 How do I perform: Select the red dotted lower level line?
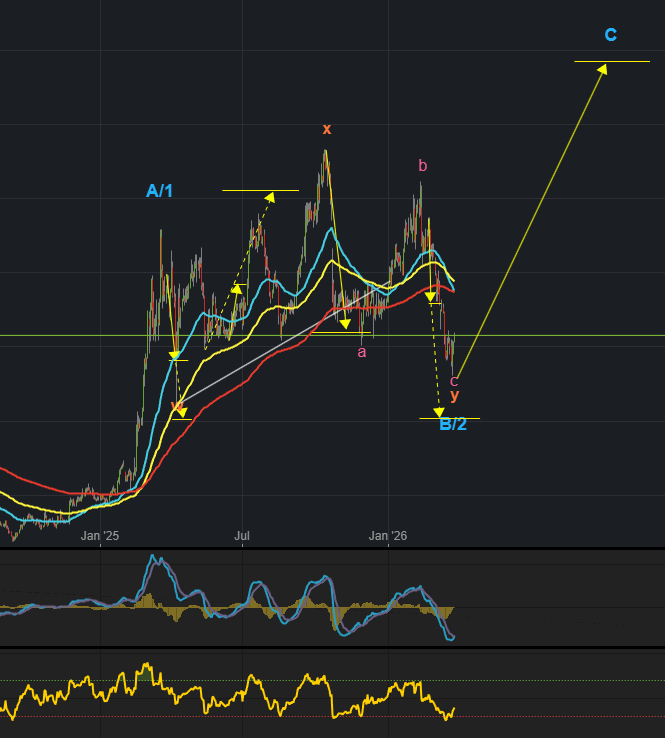[560, 717]
